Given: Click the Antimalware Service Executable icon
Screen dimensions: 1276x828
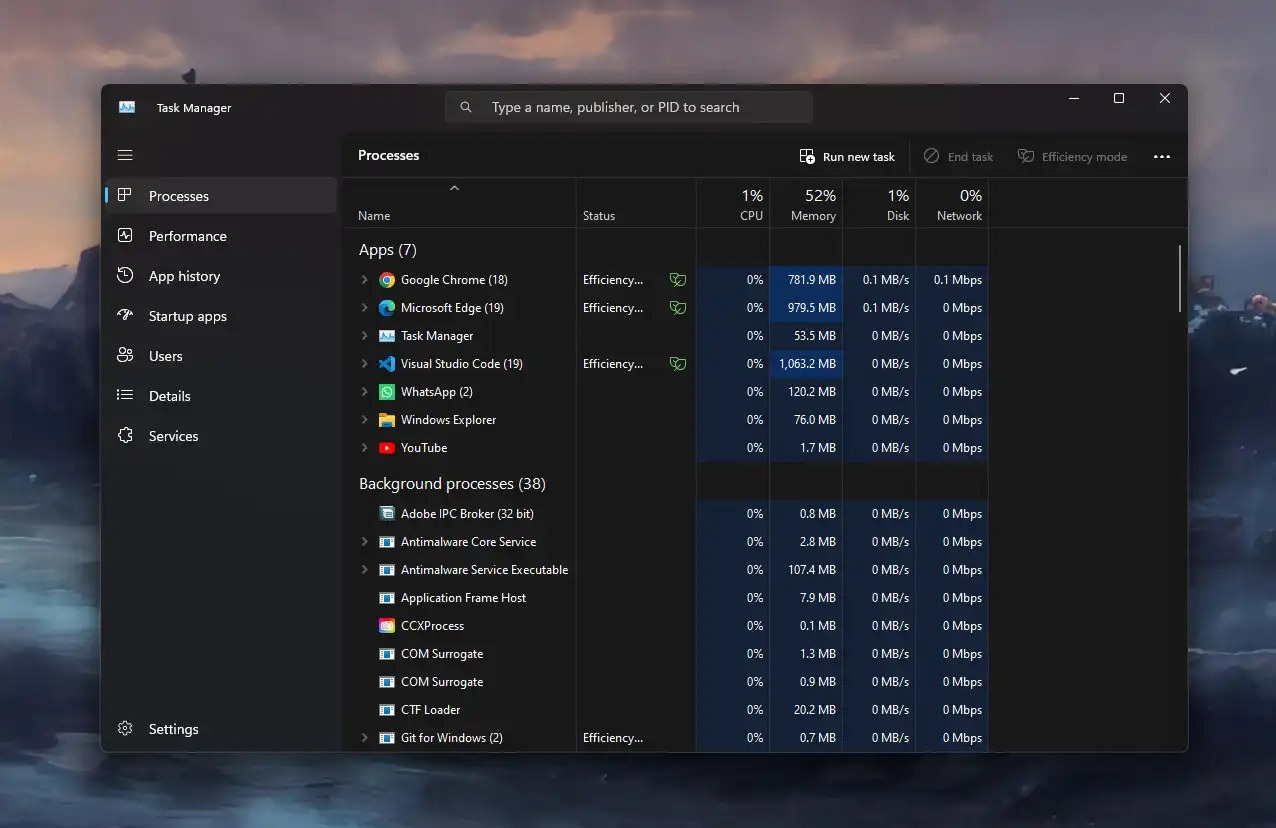Looking at the screenshot, I should pyautogui.click(x=387, y=570).
